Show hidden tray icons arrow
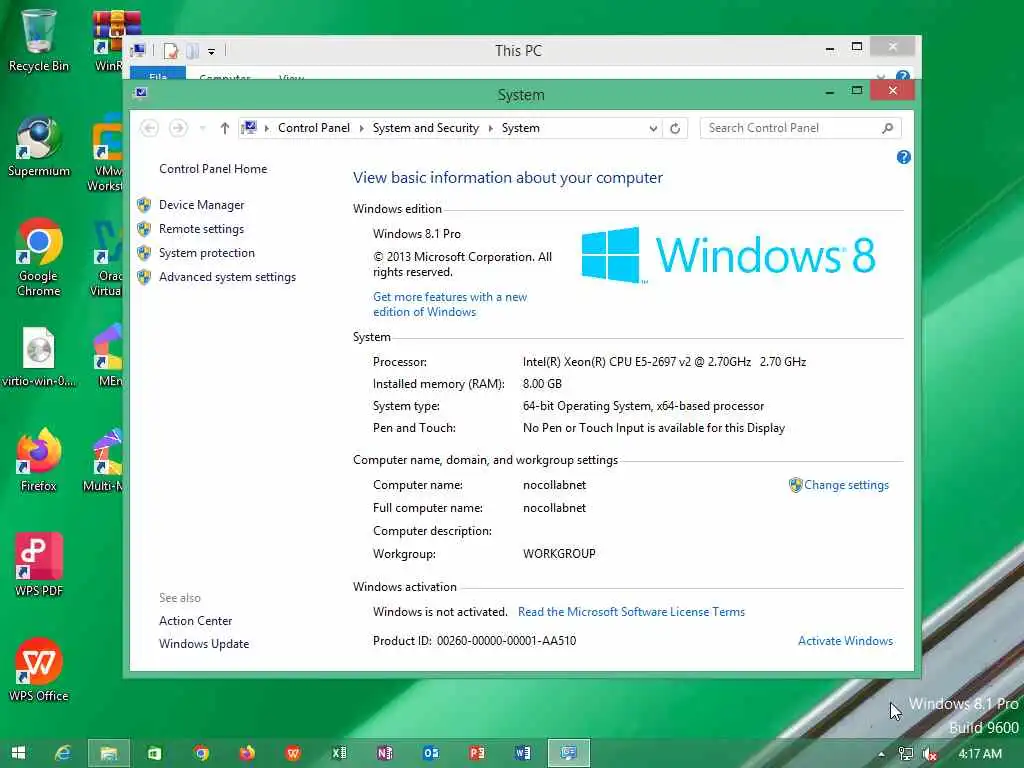Image resolution: width=1024 pixels, height=768 pixels. [x=881, y=754]
